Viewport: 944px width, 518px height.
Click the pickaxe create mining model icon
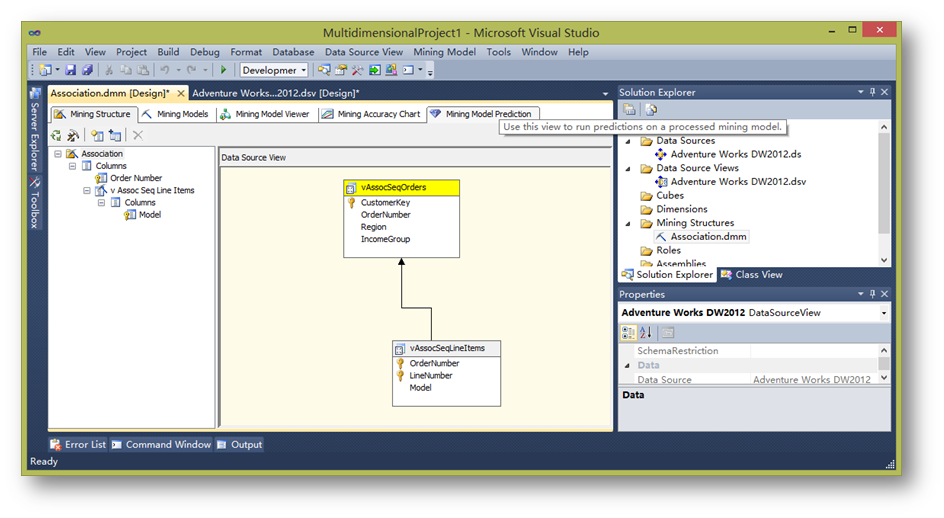click(73, 135)
